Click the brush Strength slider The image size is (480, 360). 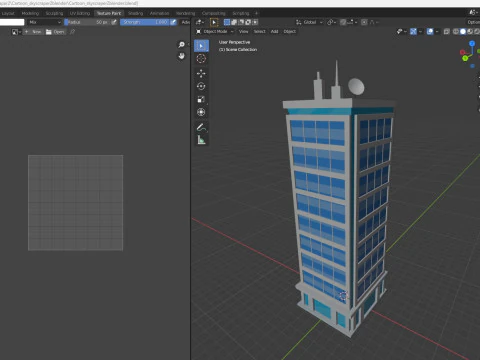(145, 22)
